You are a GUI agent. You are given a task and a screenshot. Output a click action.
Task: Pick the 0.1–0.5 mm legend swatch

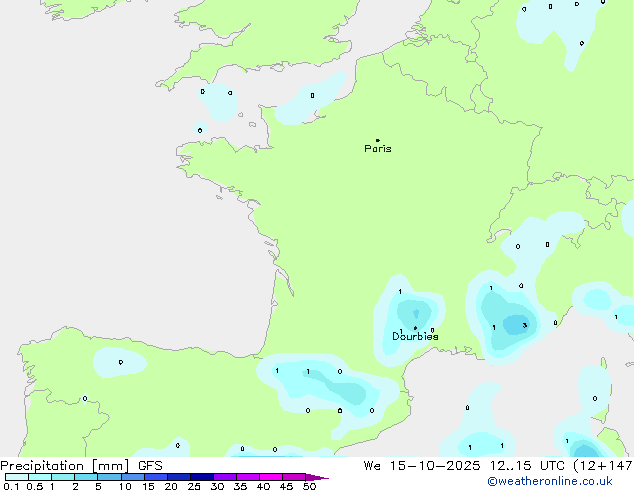(x=17, y=477)
